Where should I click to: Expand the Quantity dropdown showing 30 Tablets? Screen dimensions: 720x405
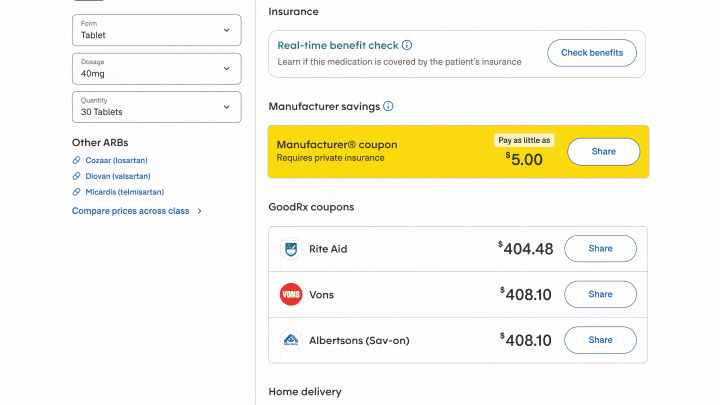[x=156, y=107]
